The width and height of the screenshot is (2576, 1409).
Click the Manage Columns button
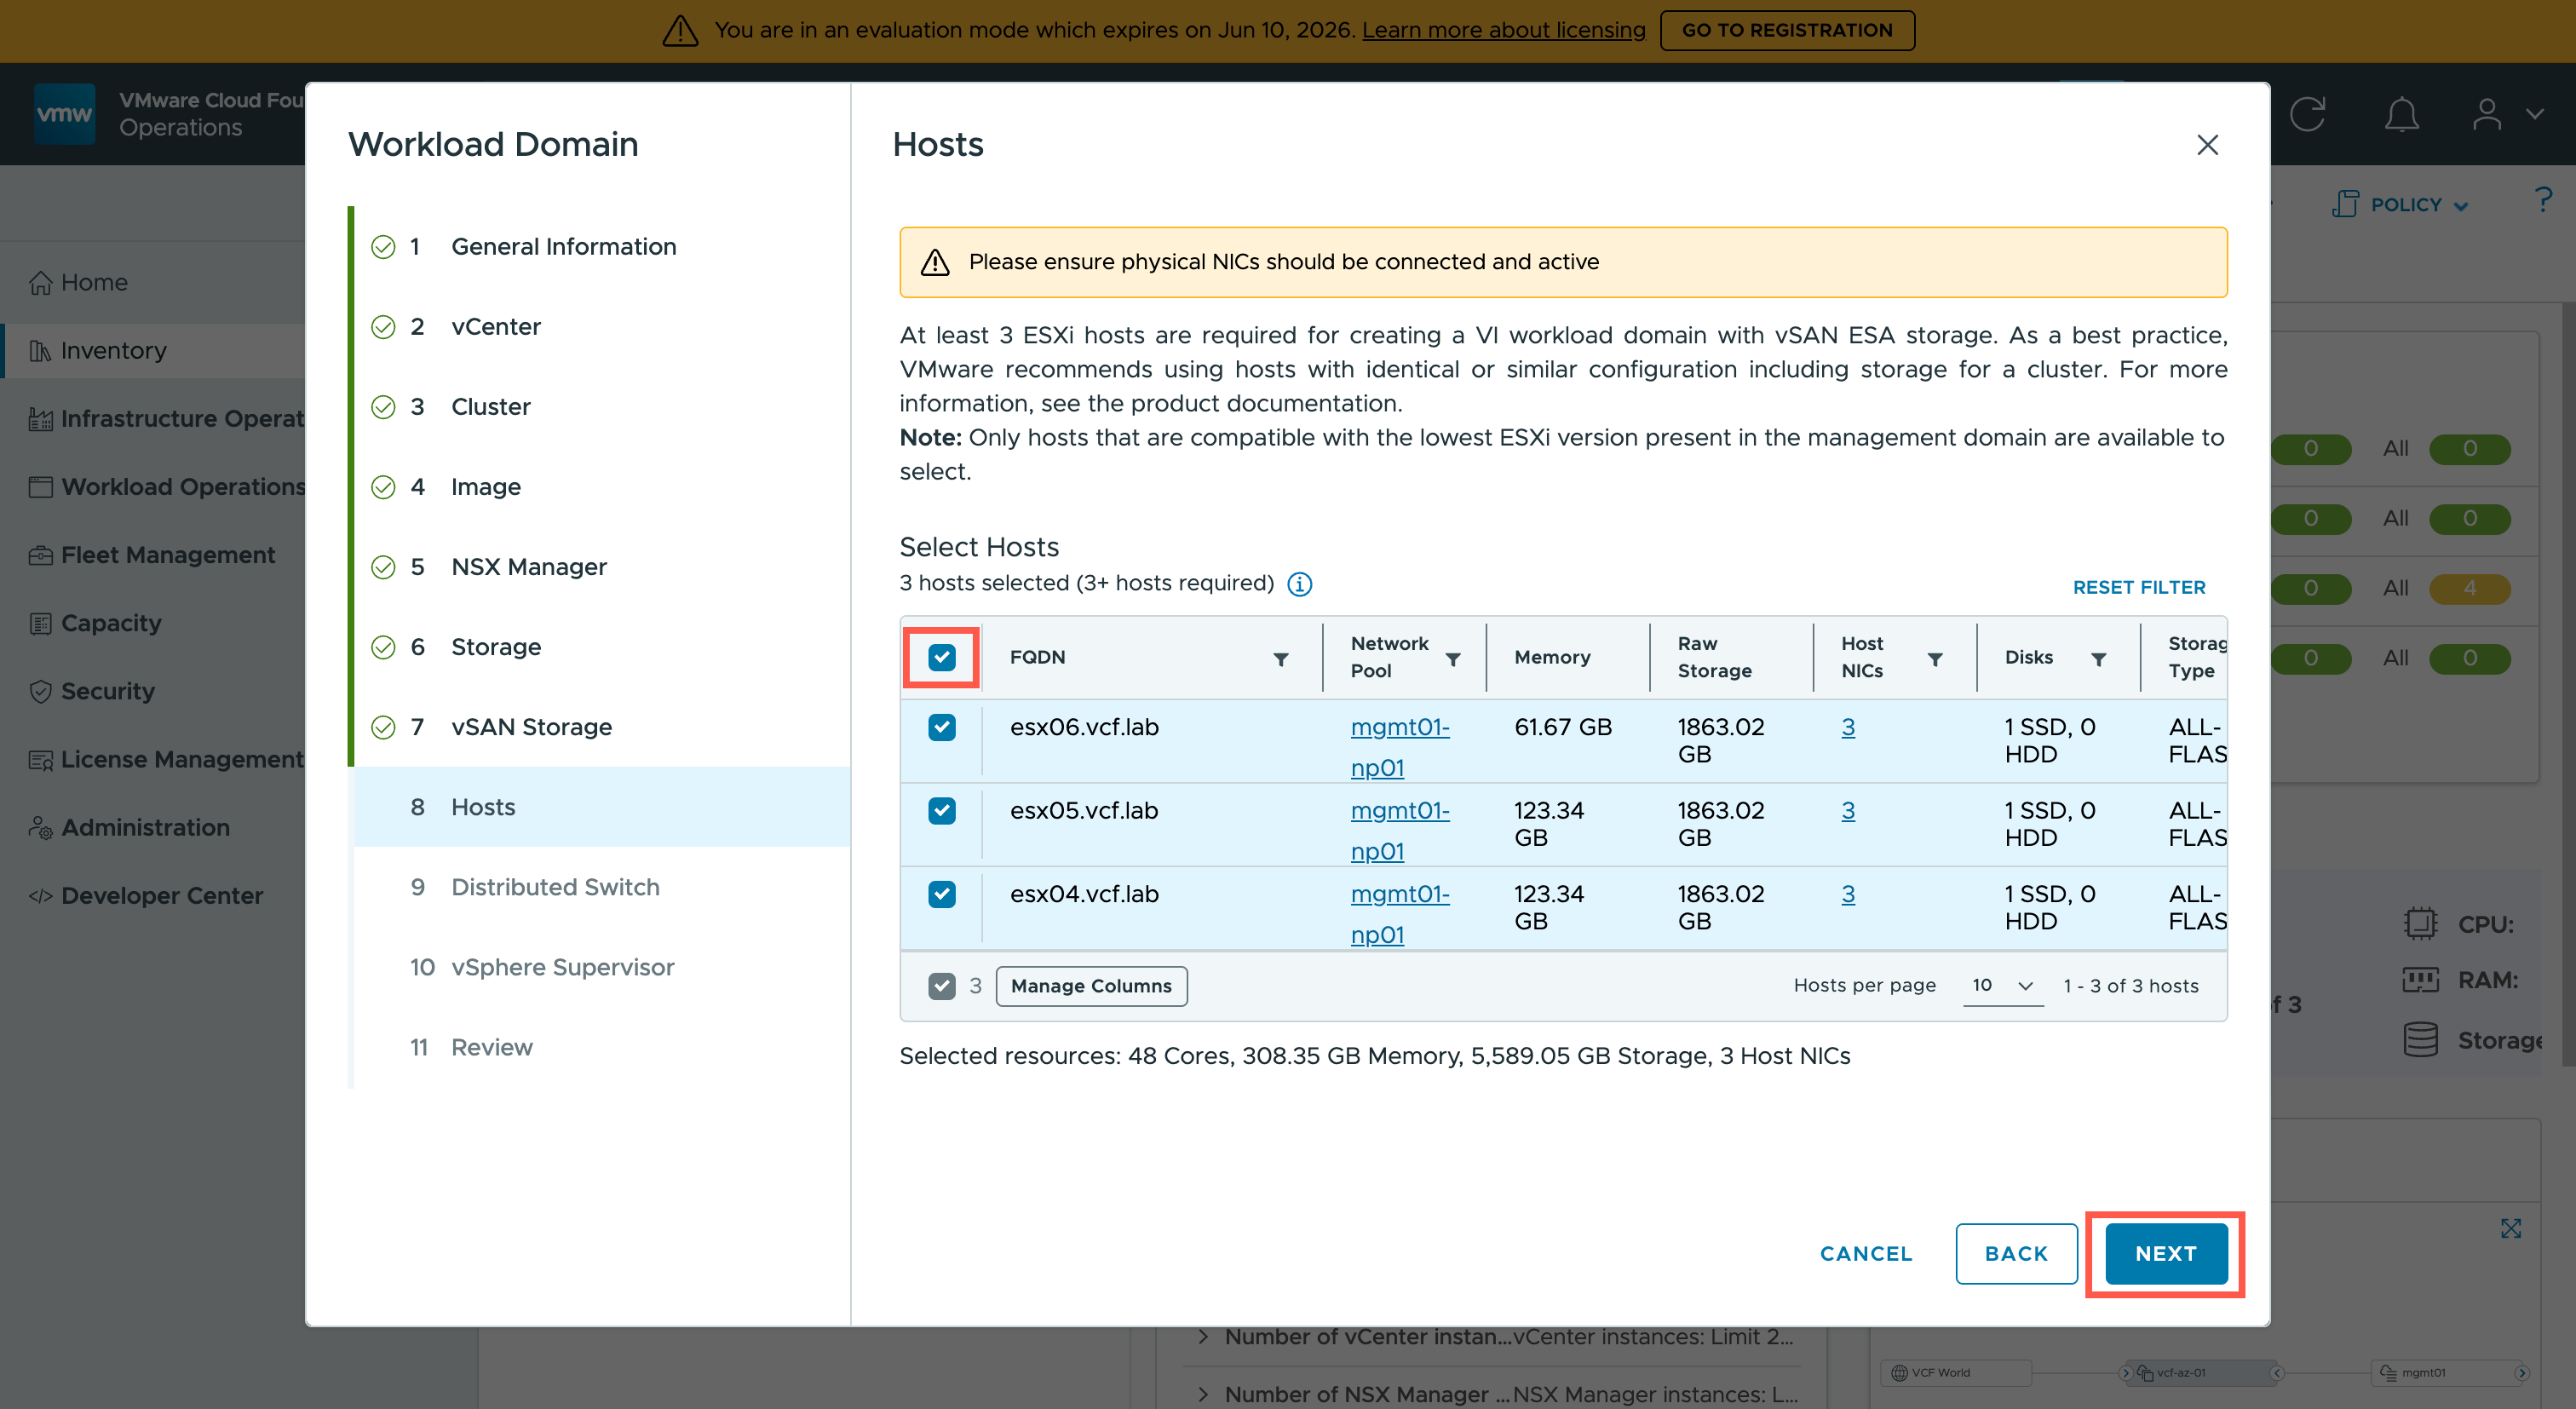(x=1090, y=985)
